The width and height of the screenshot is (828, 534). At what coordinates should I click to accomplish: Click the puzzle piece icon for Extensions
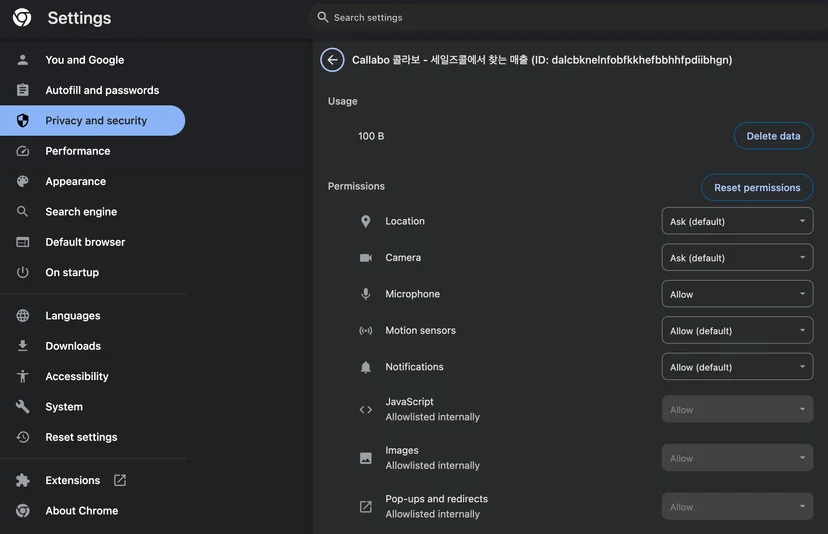tap(23, 480)
